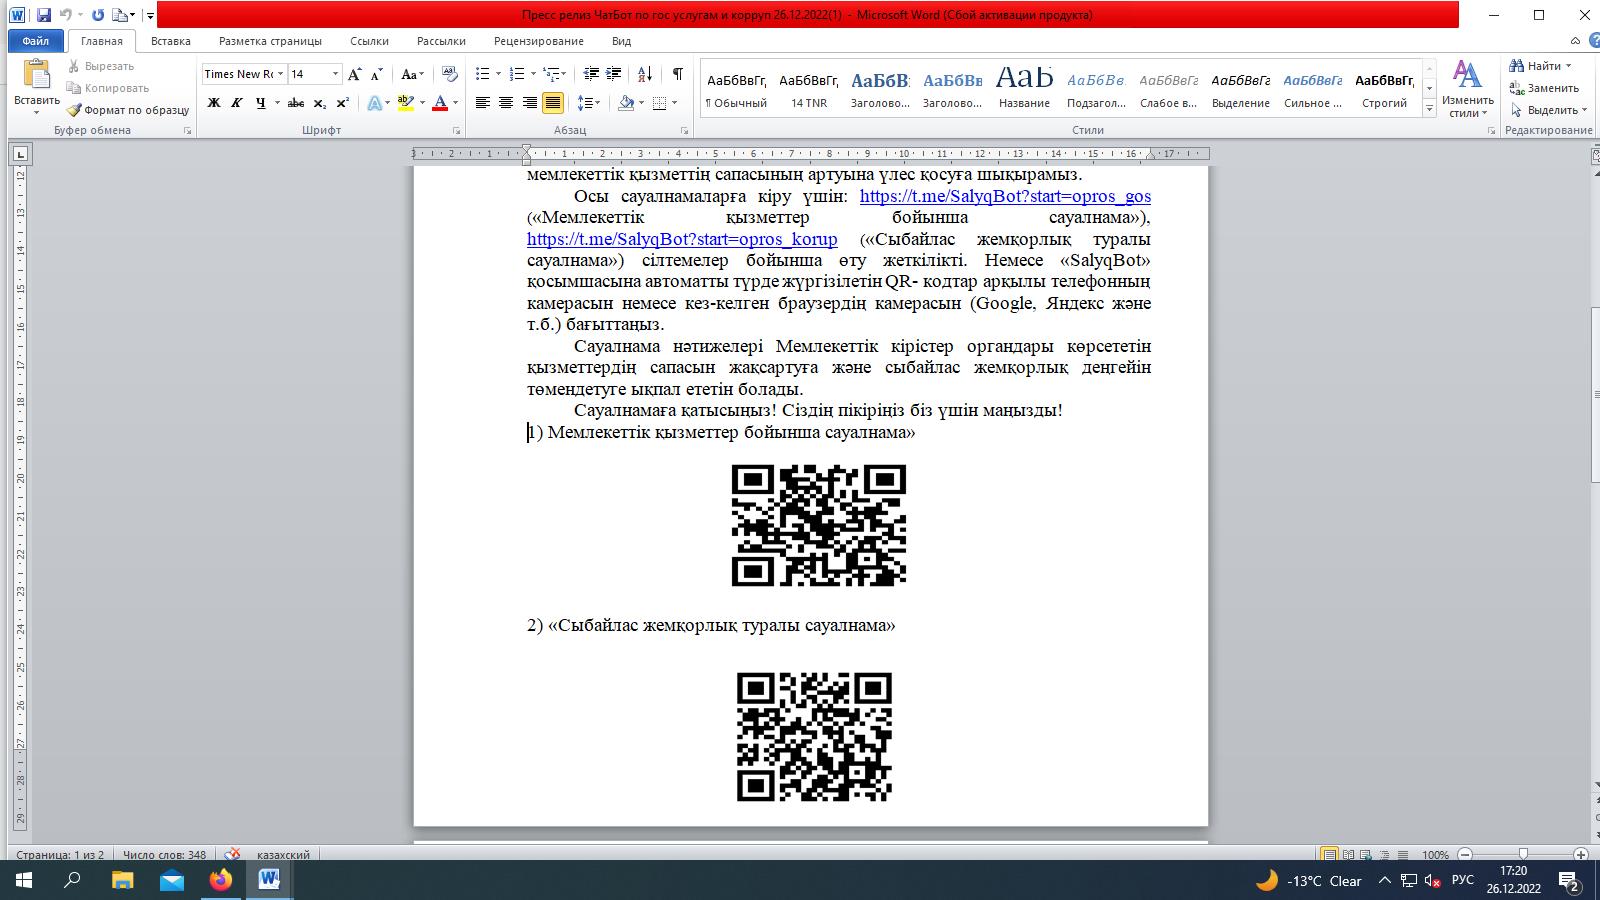
Task: Switch to the Ссылки tab
Action: tap(369, 41)
